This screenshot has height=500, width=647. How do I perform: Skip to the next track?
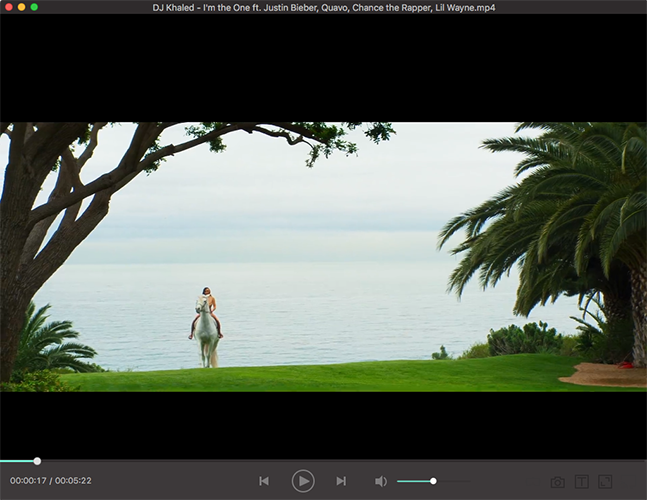[341, 481]
